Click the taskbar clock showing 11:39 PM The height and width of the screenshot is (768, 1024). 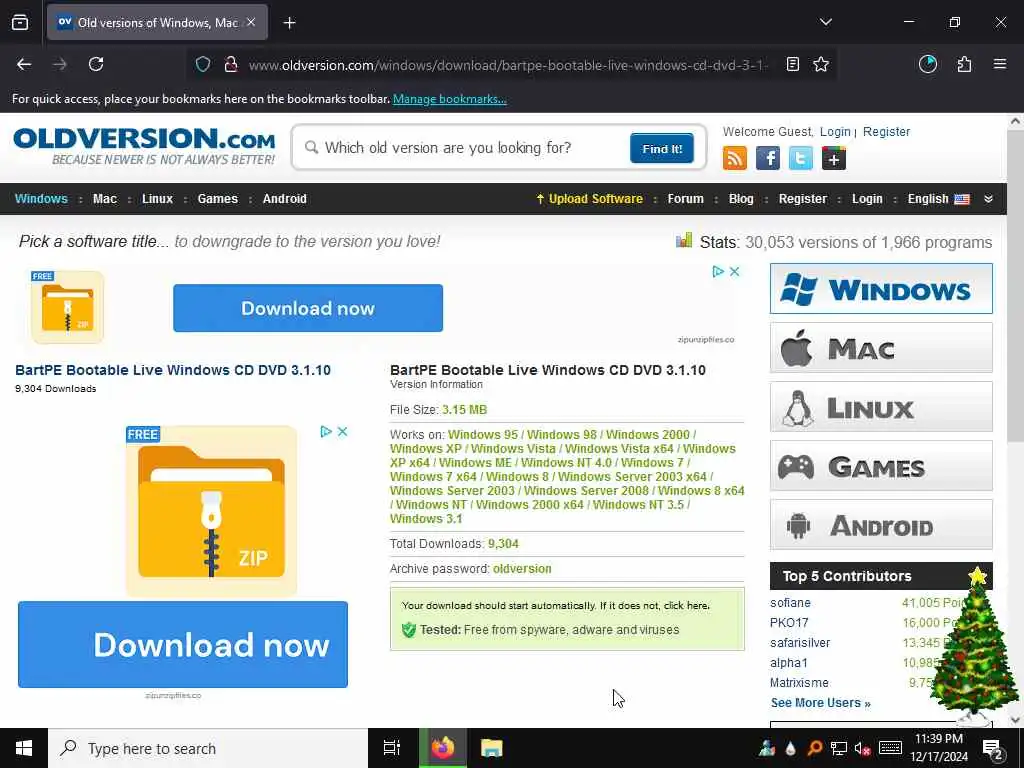click(x=938, y=748)
